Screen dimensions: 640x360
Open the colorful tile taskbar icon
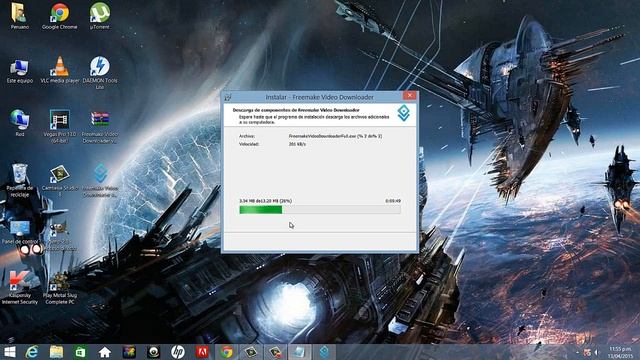[x=129, y=352]
